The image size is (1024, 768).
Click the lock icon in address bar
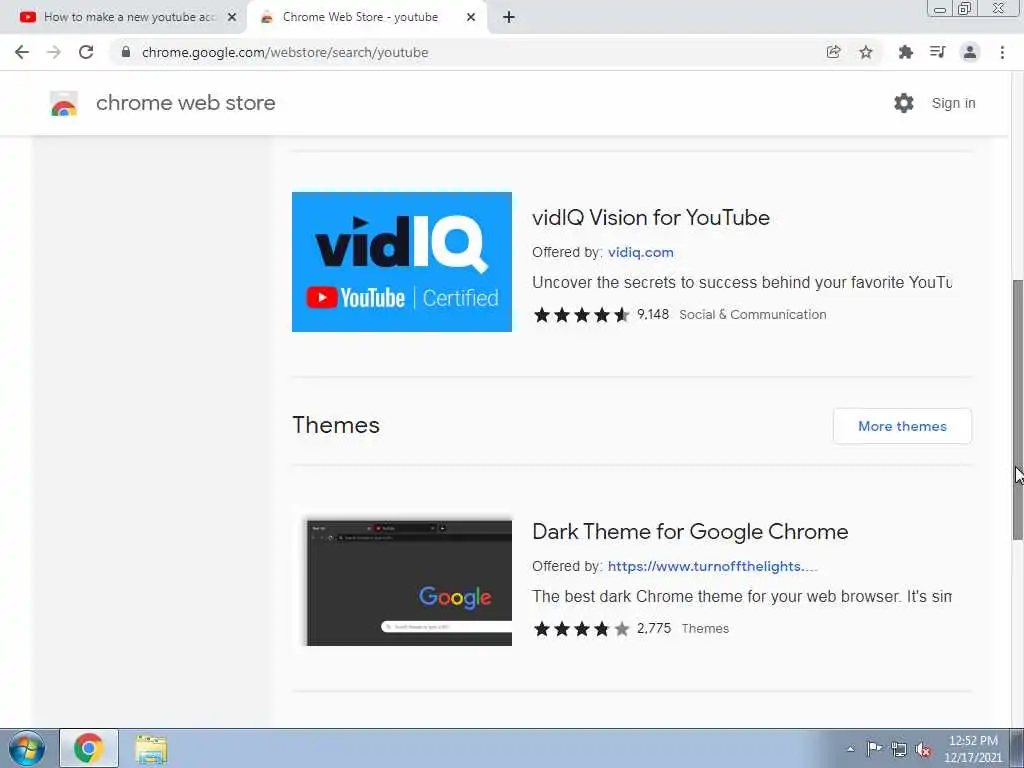[x=126, y=52]
